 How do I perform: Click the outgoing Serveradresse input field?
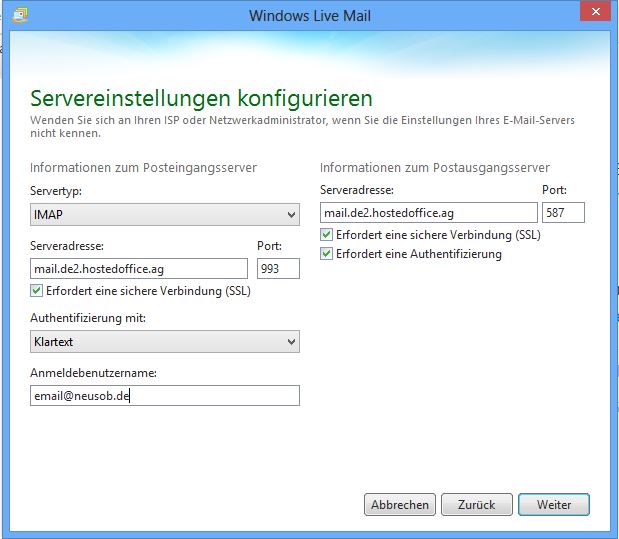pos(429,212)
